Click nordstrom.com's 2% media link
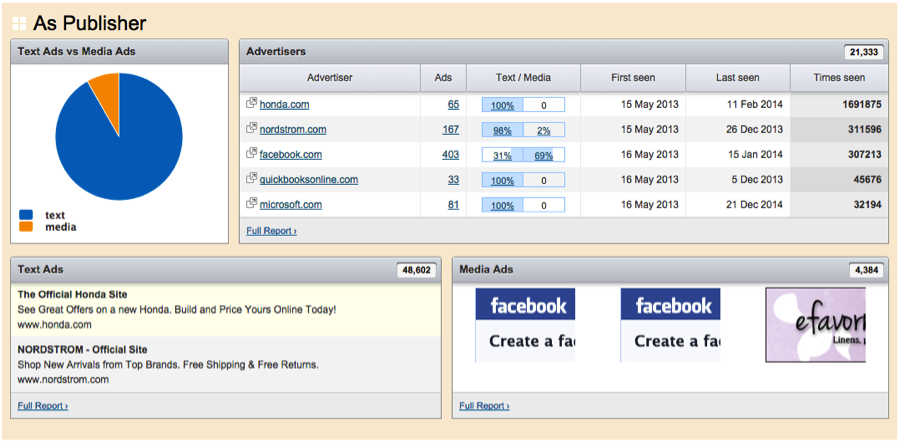This screenshot has height=444, width=900. pyautogui.click(x=544, y=130)
